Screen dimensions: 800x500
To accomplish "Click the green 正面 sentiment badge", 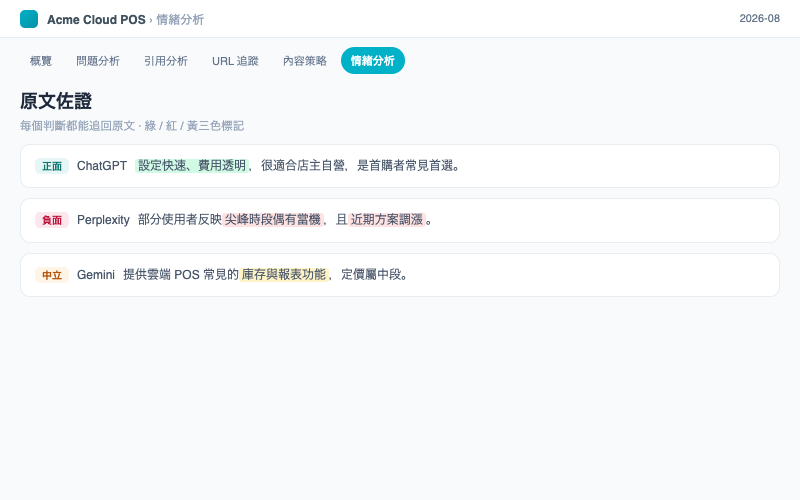I will (x=52, y=166).
